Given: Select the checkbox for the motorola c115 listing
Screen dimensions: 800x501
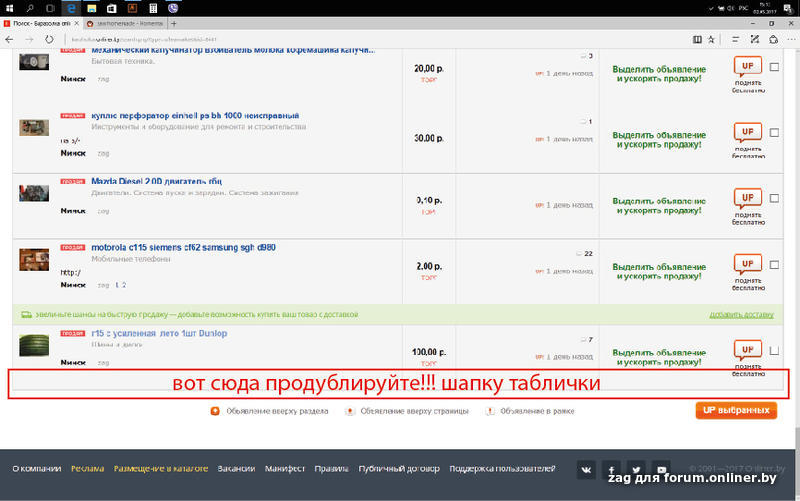Looking at the screenshot, I should point(775,265).
